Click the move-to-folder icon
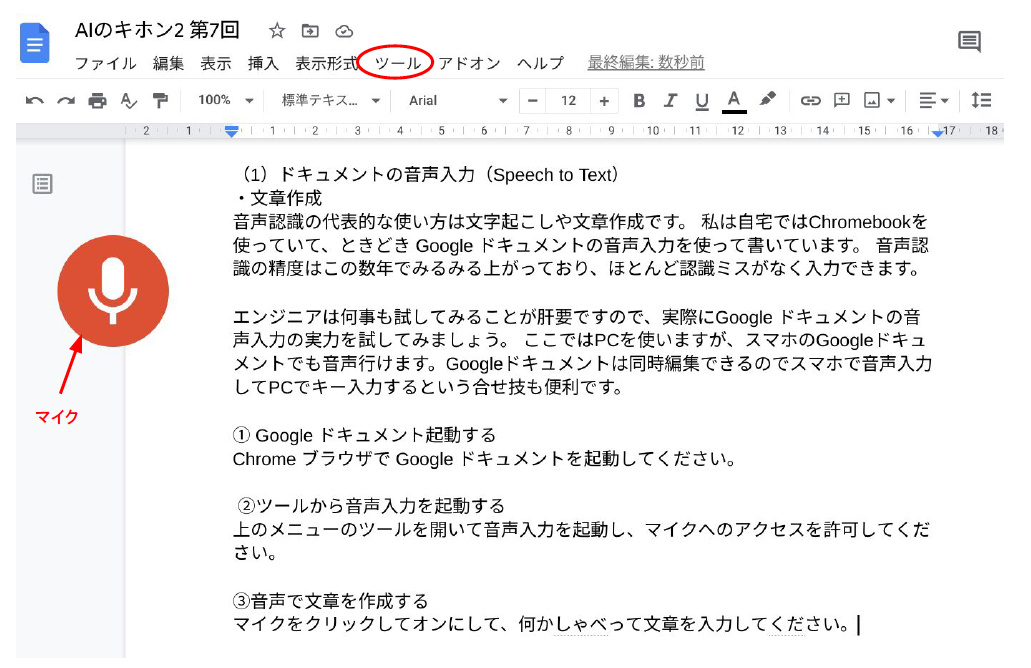Image resolution: width=1031 pixels, height=668 pixels. [310, 30]
